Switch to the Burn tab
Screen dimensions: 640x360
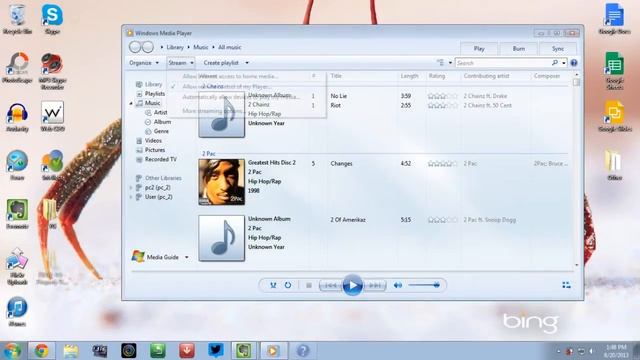[518, 49]
